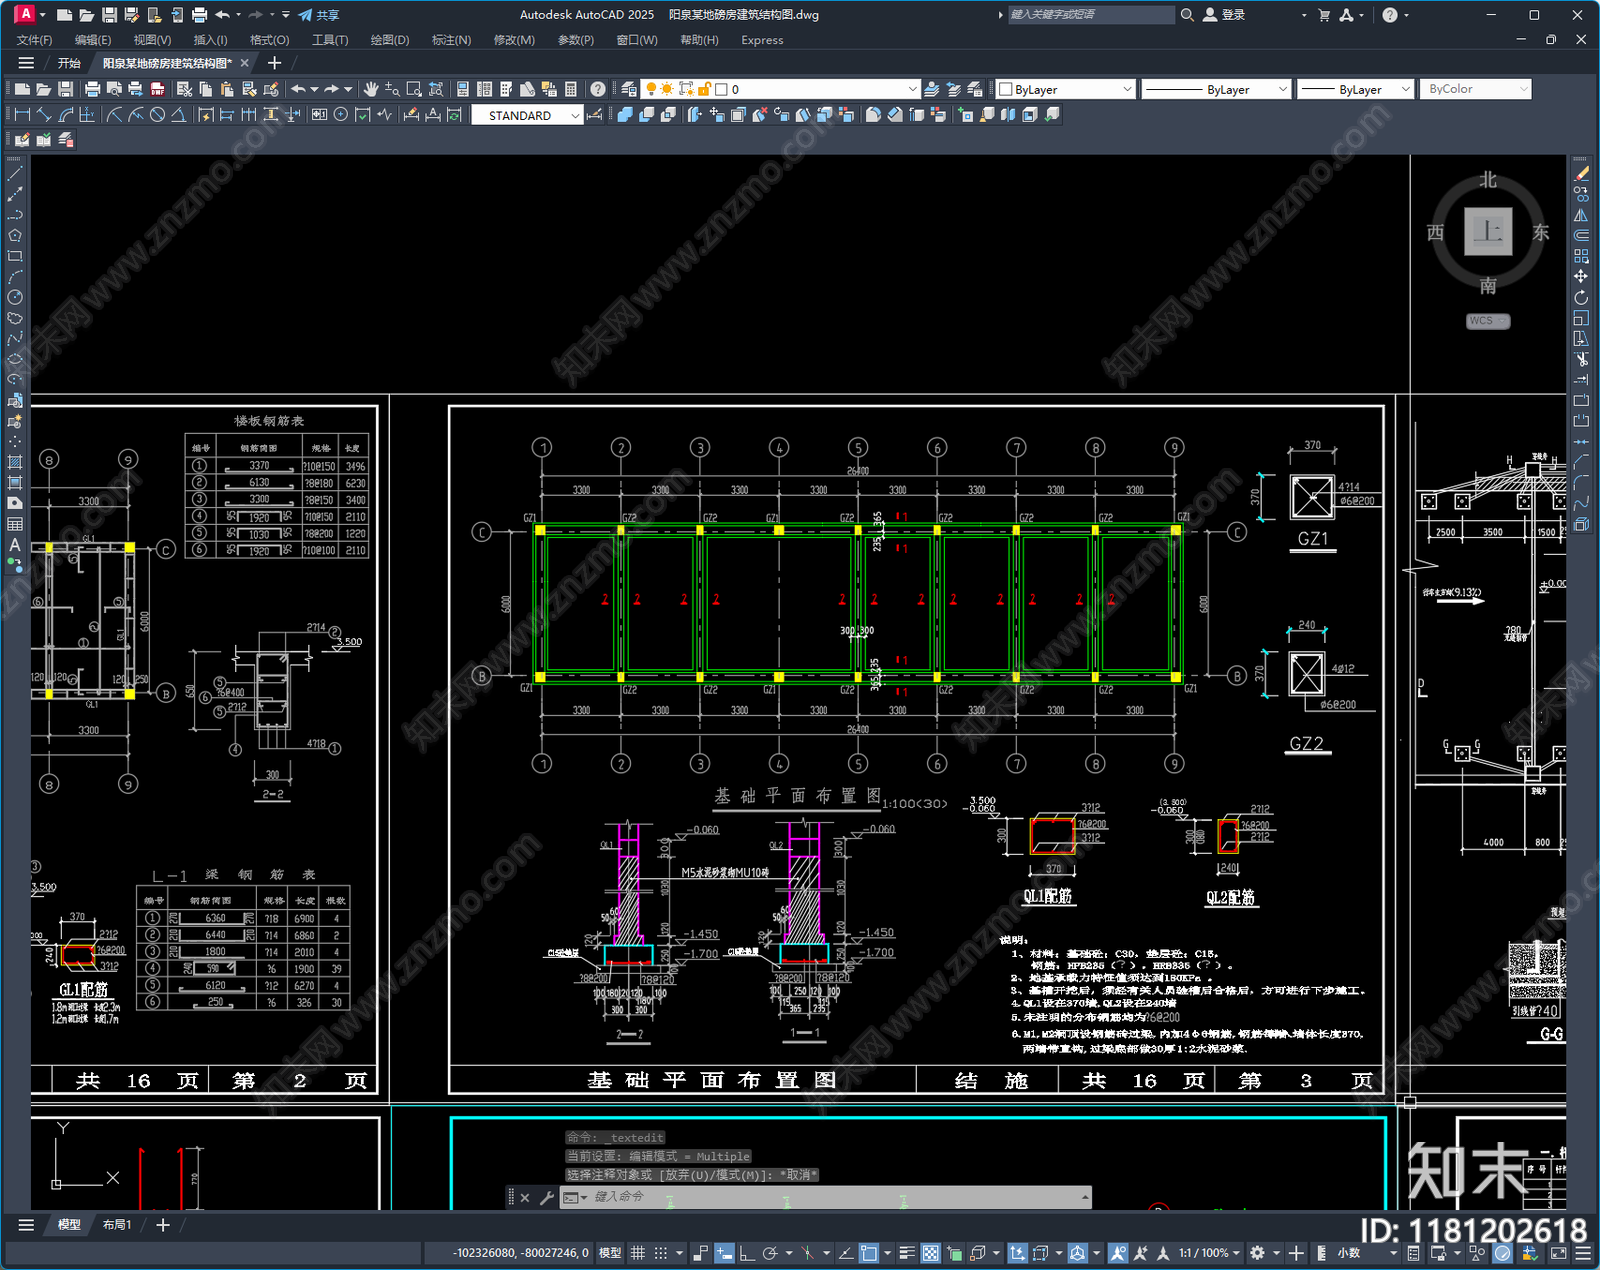Select the Rotate tool on right toolbar
The height and width of the screenshot is (1270, 1600).
(1581, 297)
